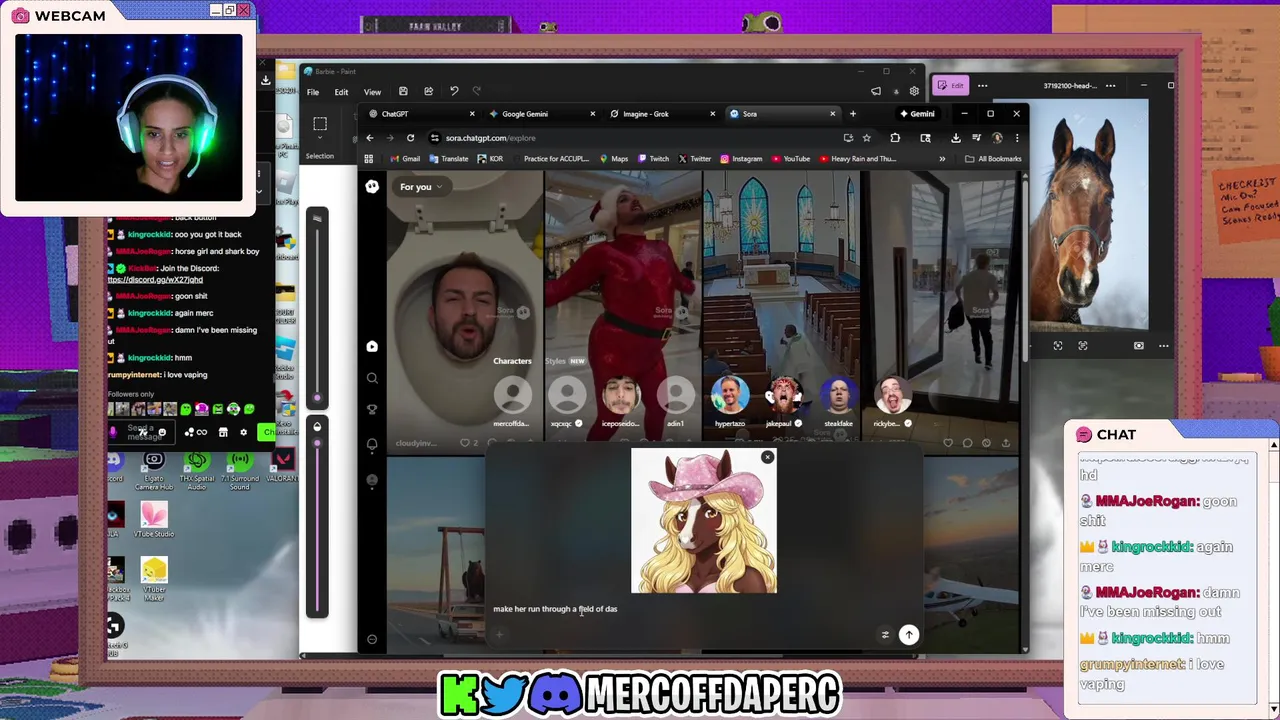This screenshot has height=720, width=1280.
Task: Open VTube Studio desktop icon
Action: coord(154,520)
